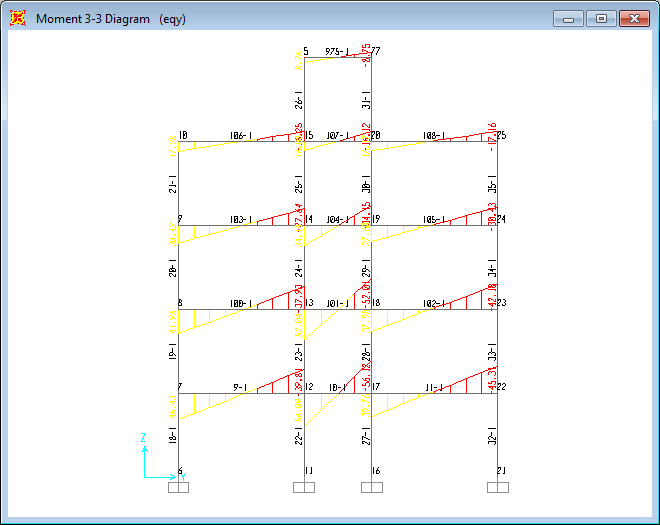Select beam label 106-1 on the top floor
The height and width of the screenshot is (525, 660).
click(x=241, y=135)
